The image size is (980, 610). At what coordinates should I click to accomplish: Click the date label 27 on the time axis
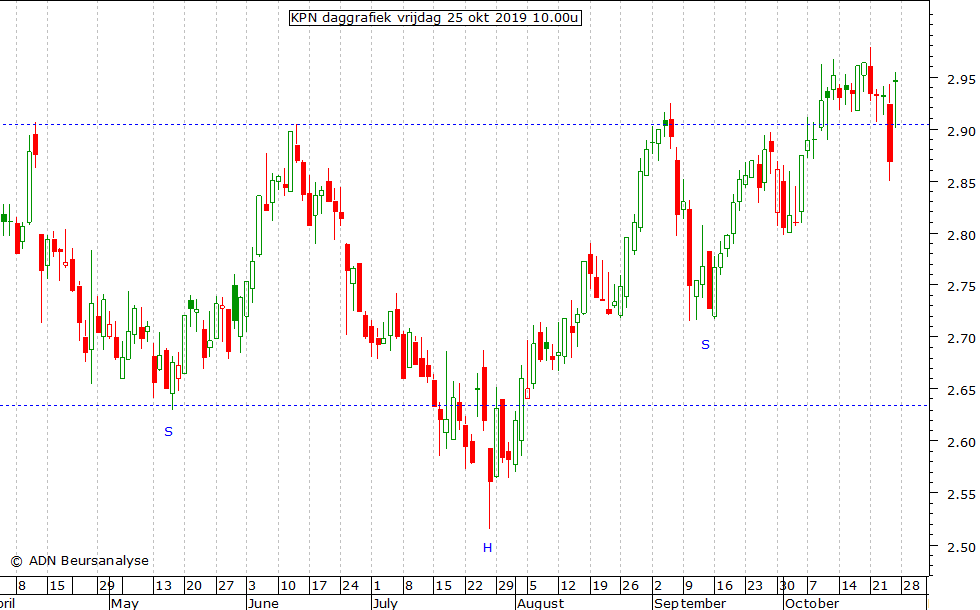(225, 586)
